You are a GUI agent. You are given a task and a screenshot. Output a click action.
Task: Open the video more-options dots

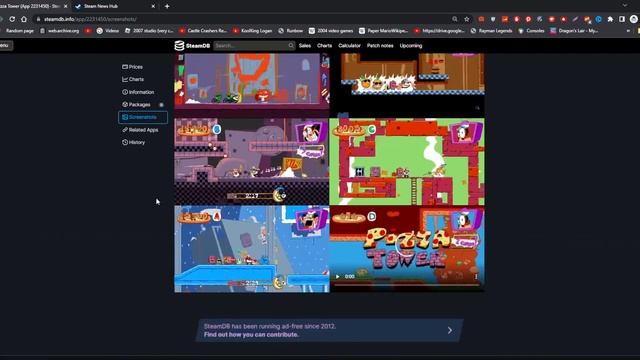pos(476,276)
